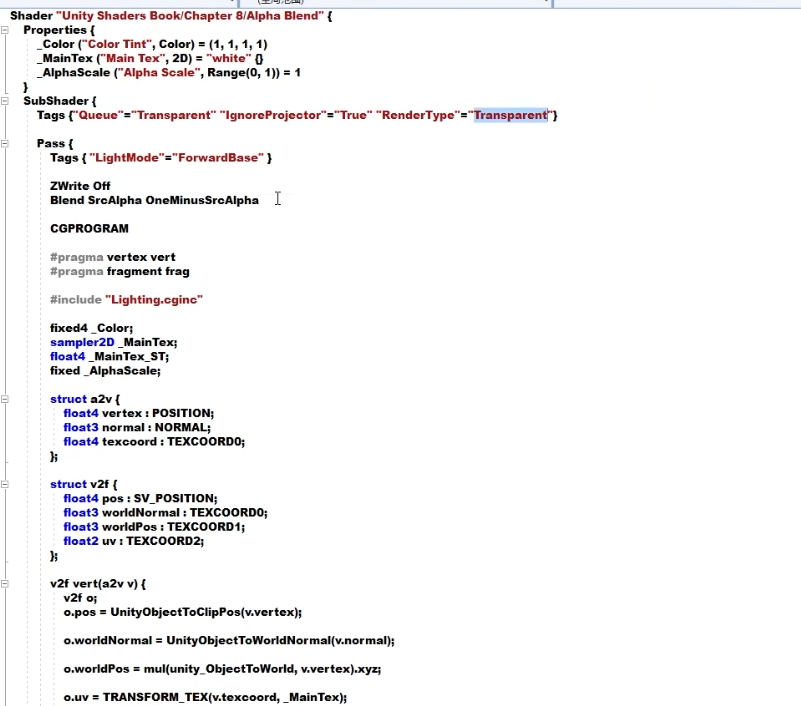Collapse the Pass block fold marker
801x706 pixels.
coord(5,144)
